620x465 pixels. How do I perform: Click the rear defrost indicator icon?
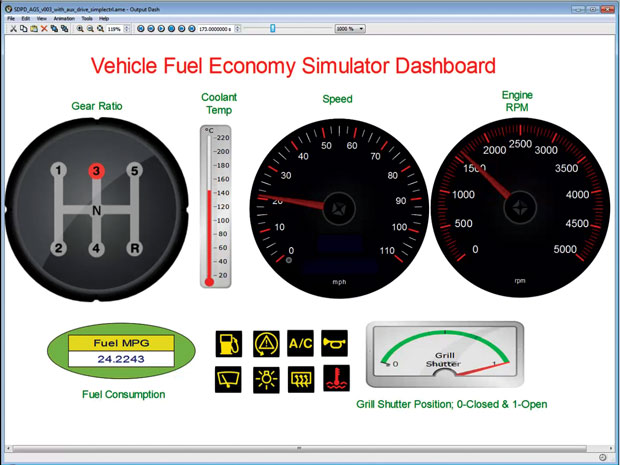(301, 380)
